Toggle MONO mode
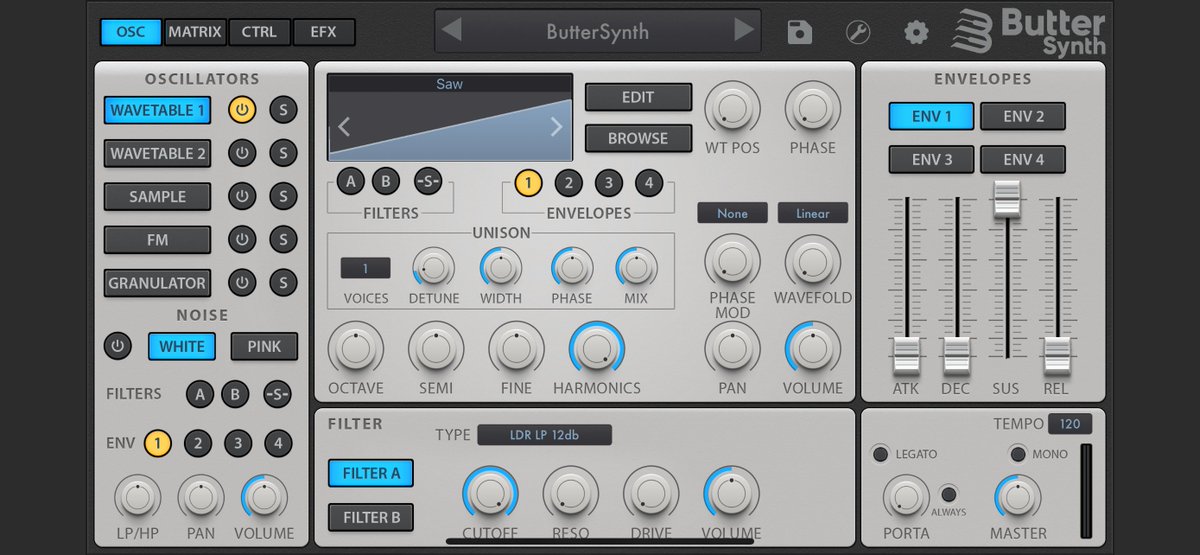 1018,454
